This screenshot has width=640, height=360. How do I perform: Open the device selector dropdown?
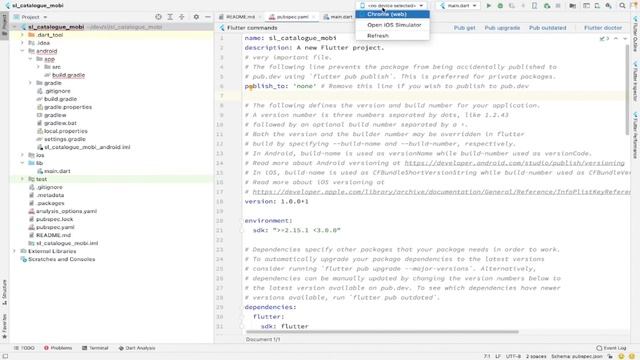tap(392, 6)
